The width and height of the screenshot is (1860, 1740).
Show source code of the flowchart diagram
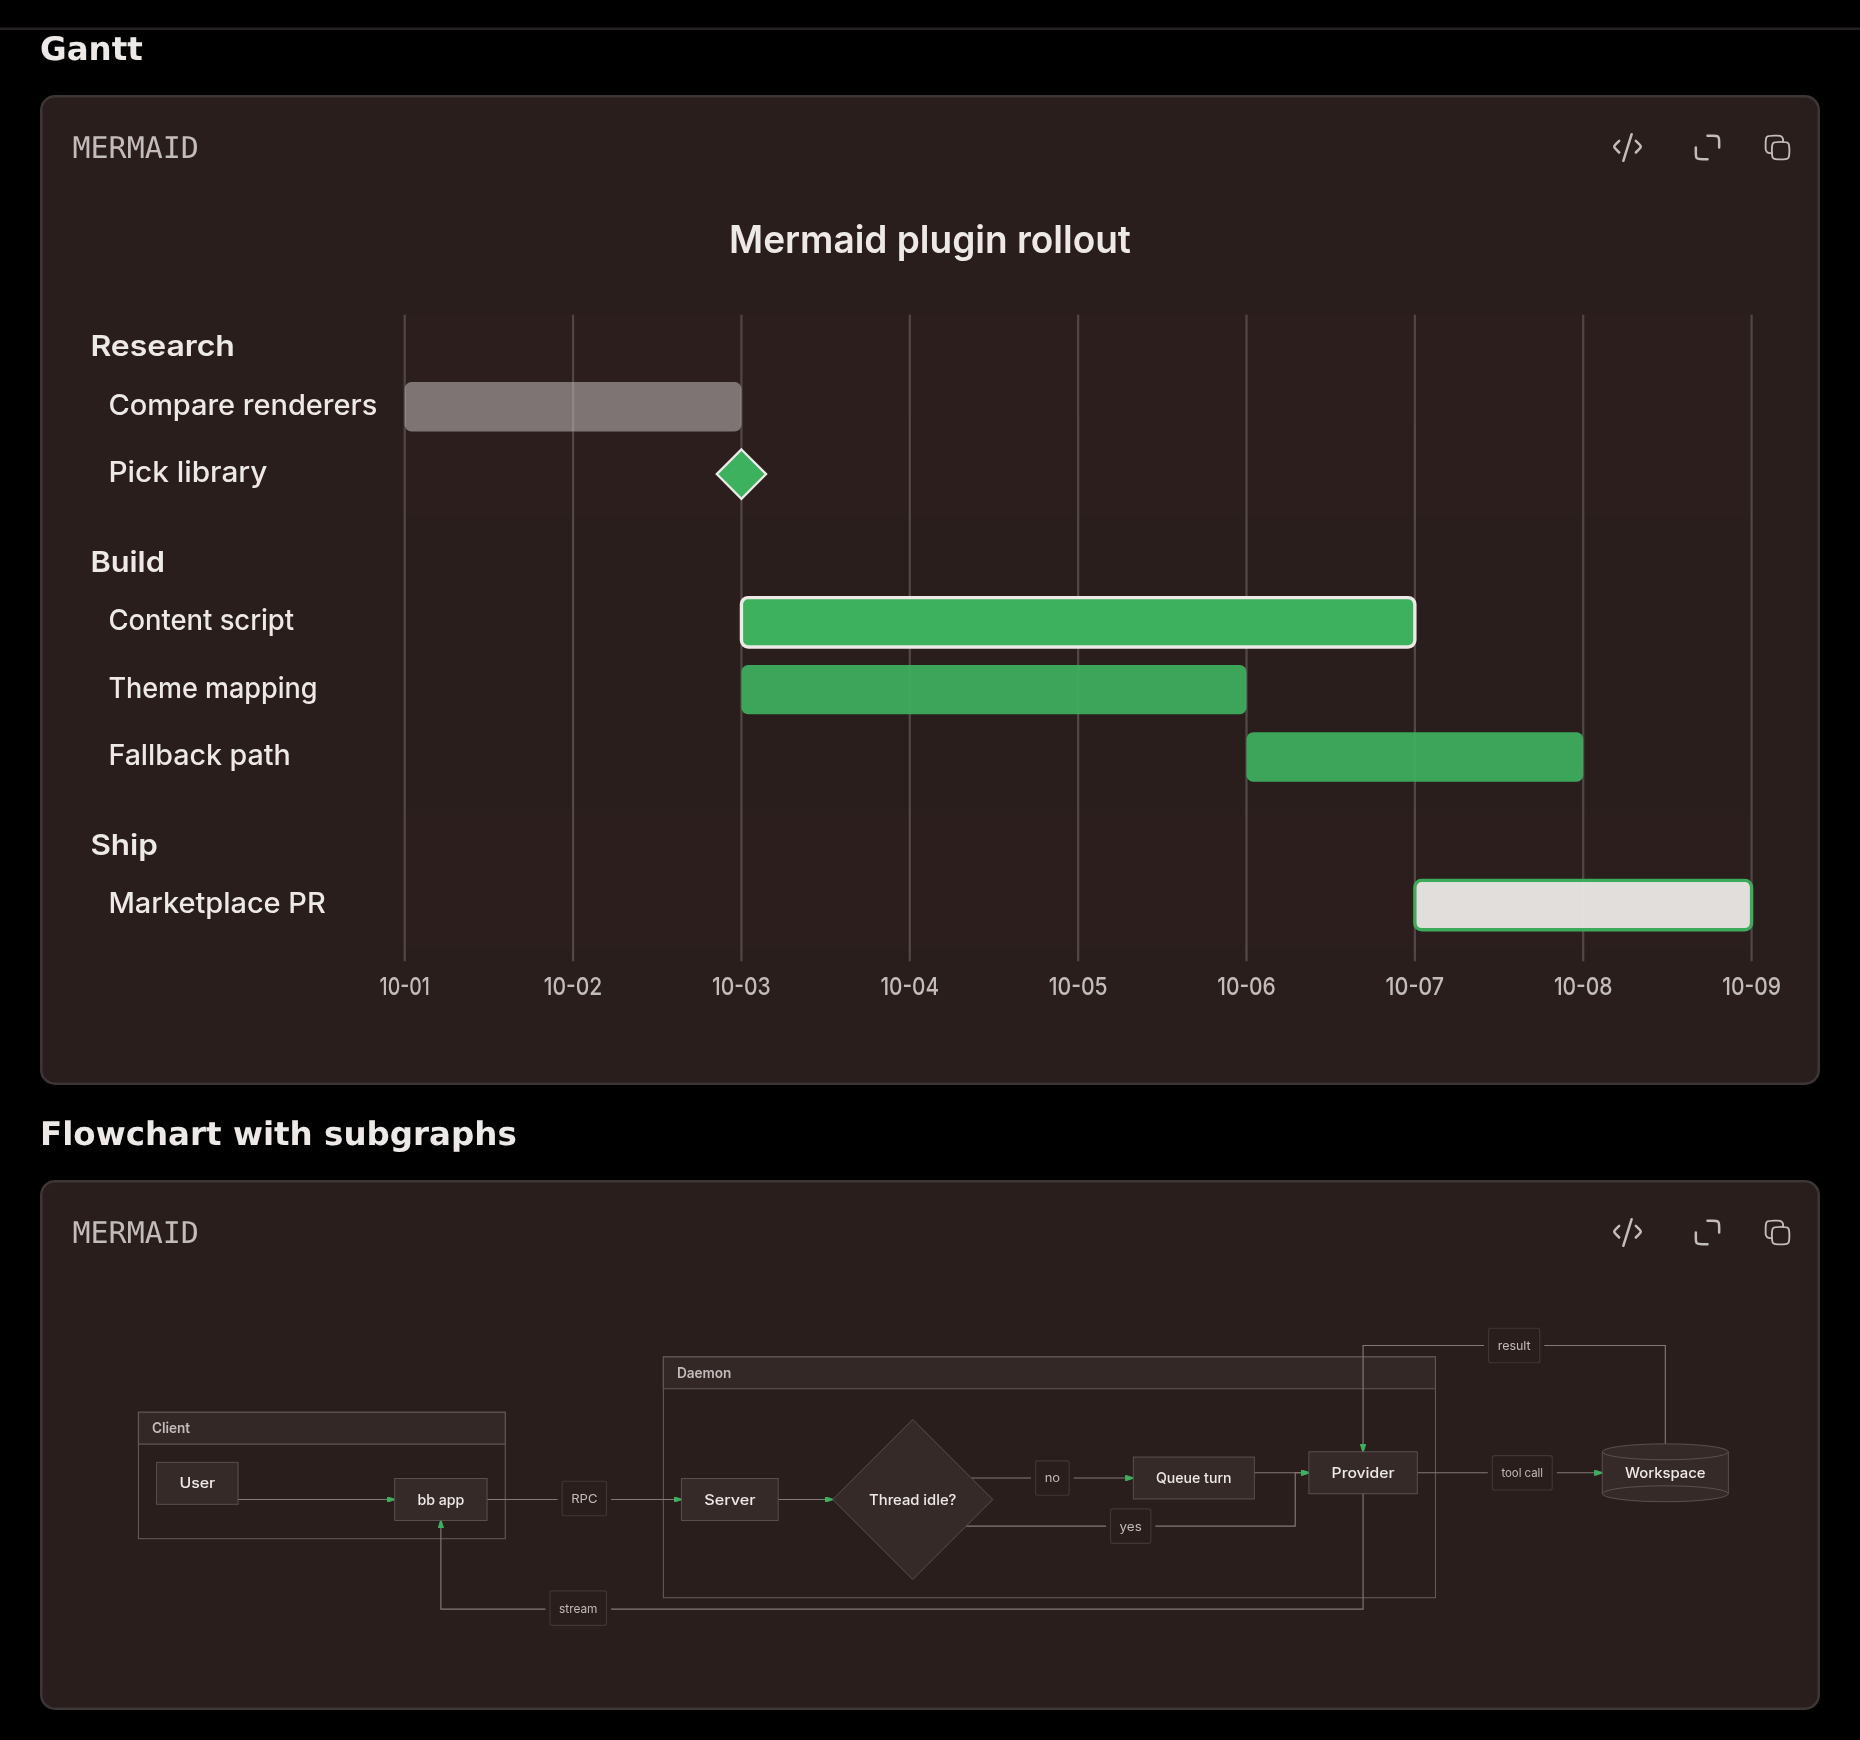tap(1627, 1233)
